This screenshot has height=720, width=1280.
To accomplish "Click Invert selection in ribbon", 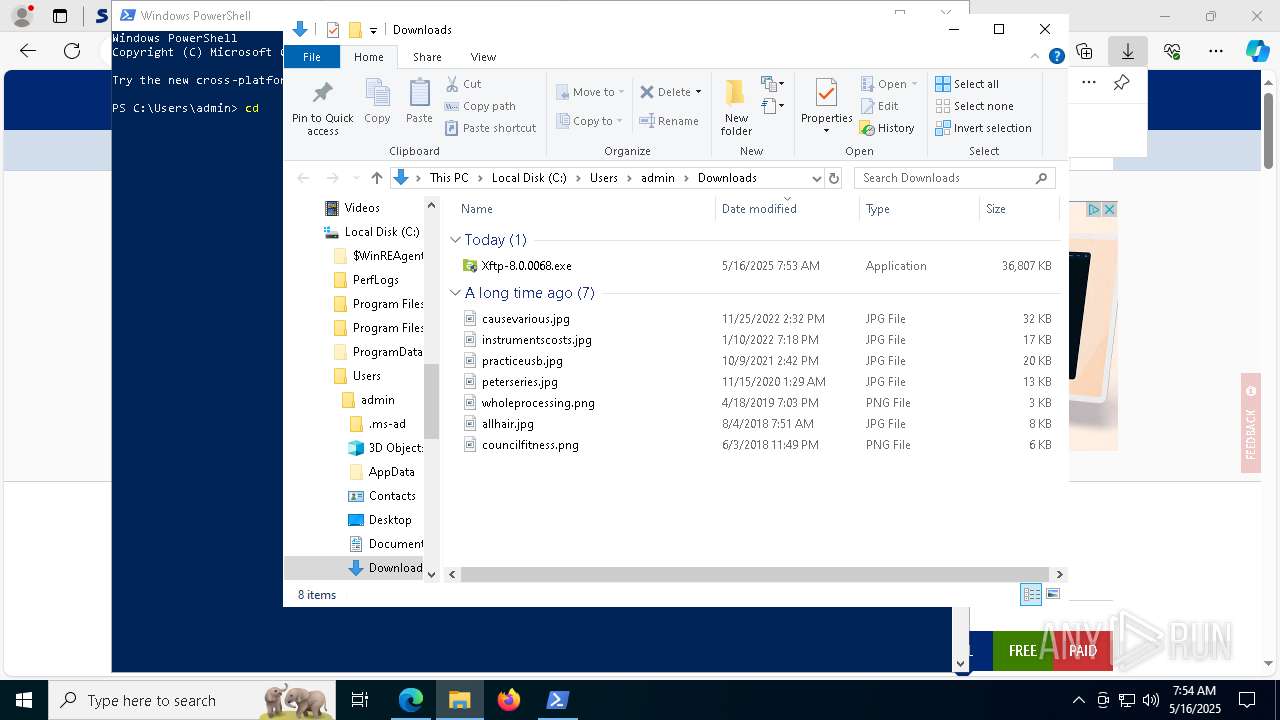I will coord(983,128).
